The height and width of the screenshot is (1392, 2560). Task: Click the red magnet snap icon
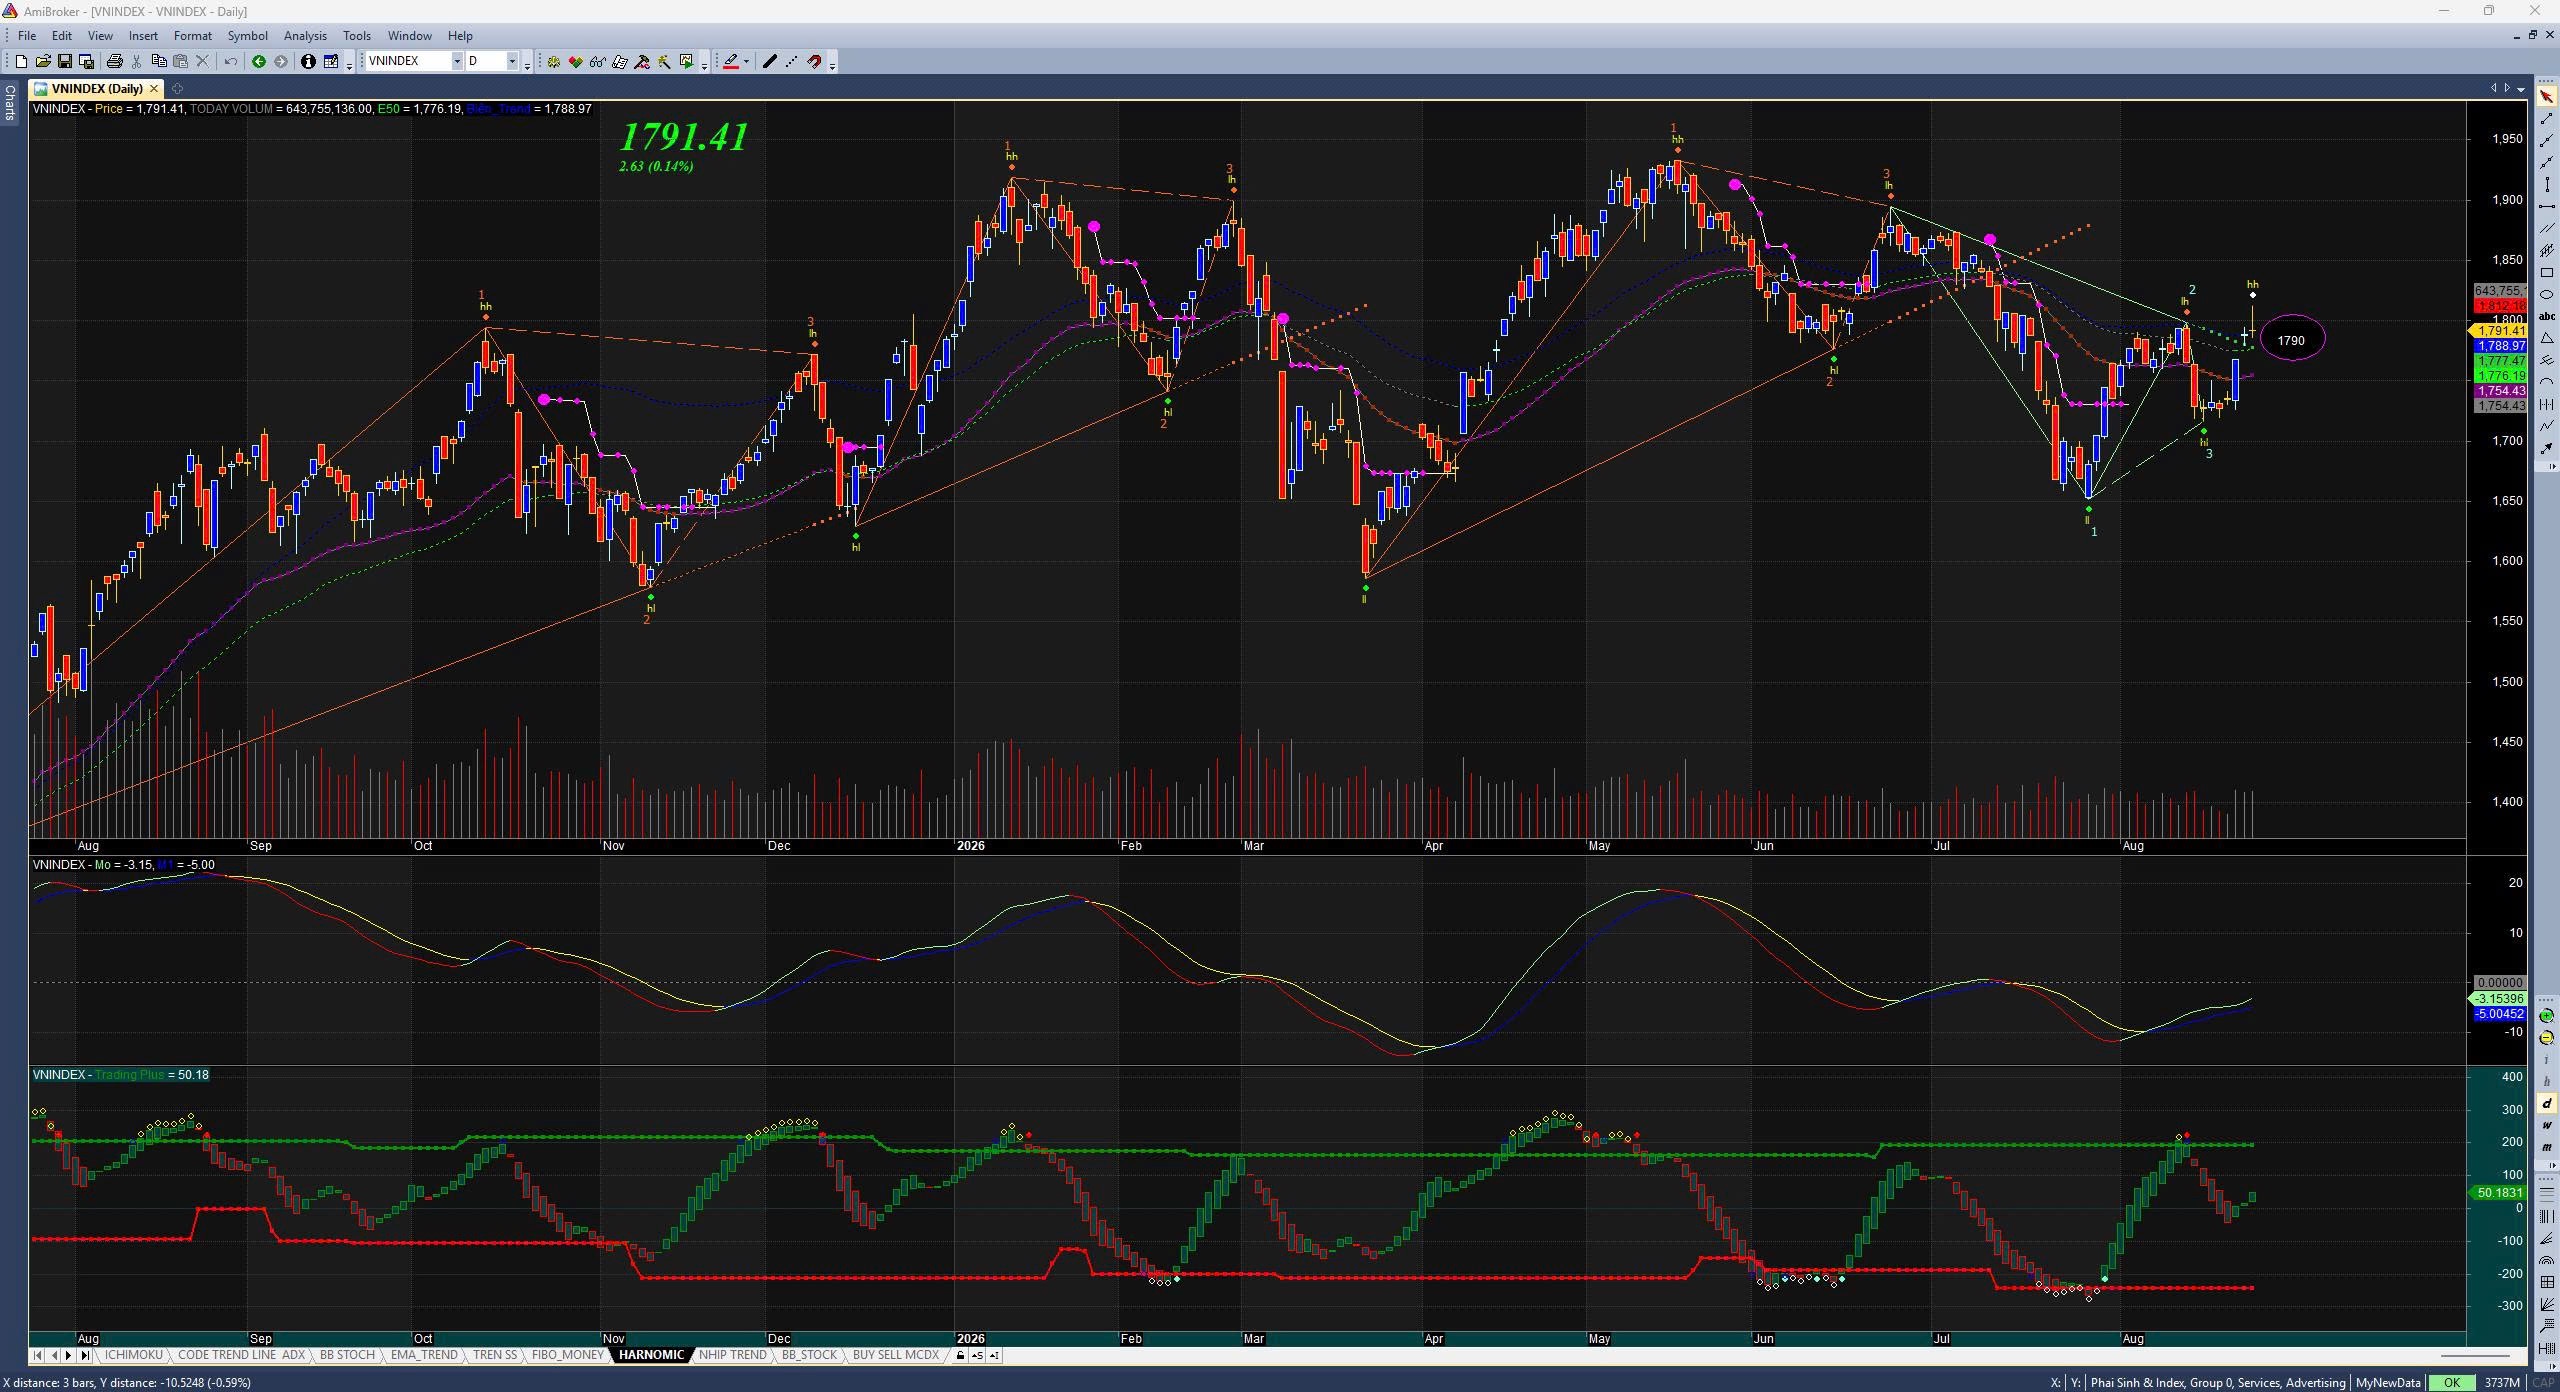pyautogui.click(x=814, y=62)
